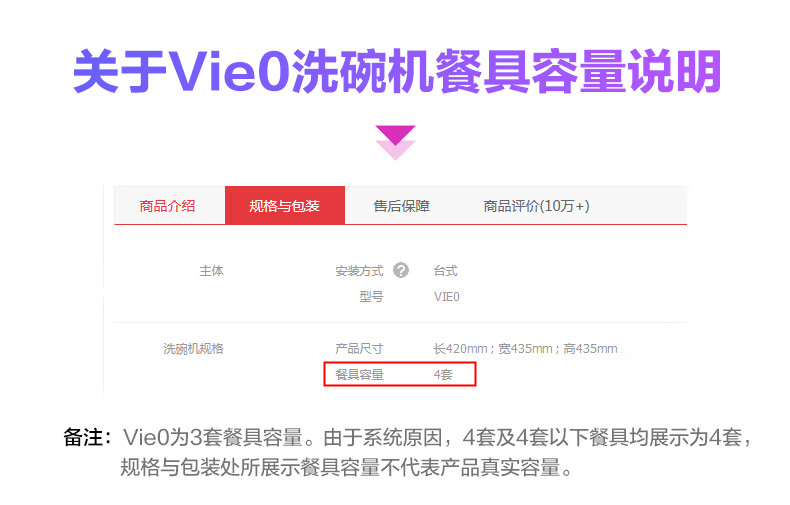Open the 商品评价(10万+) tab
The image size is (790, 505).
click(x=536, y=206)
